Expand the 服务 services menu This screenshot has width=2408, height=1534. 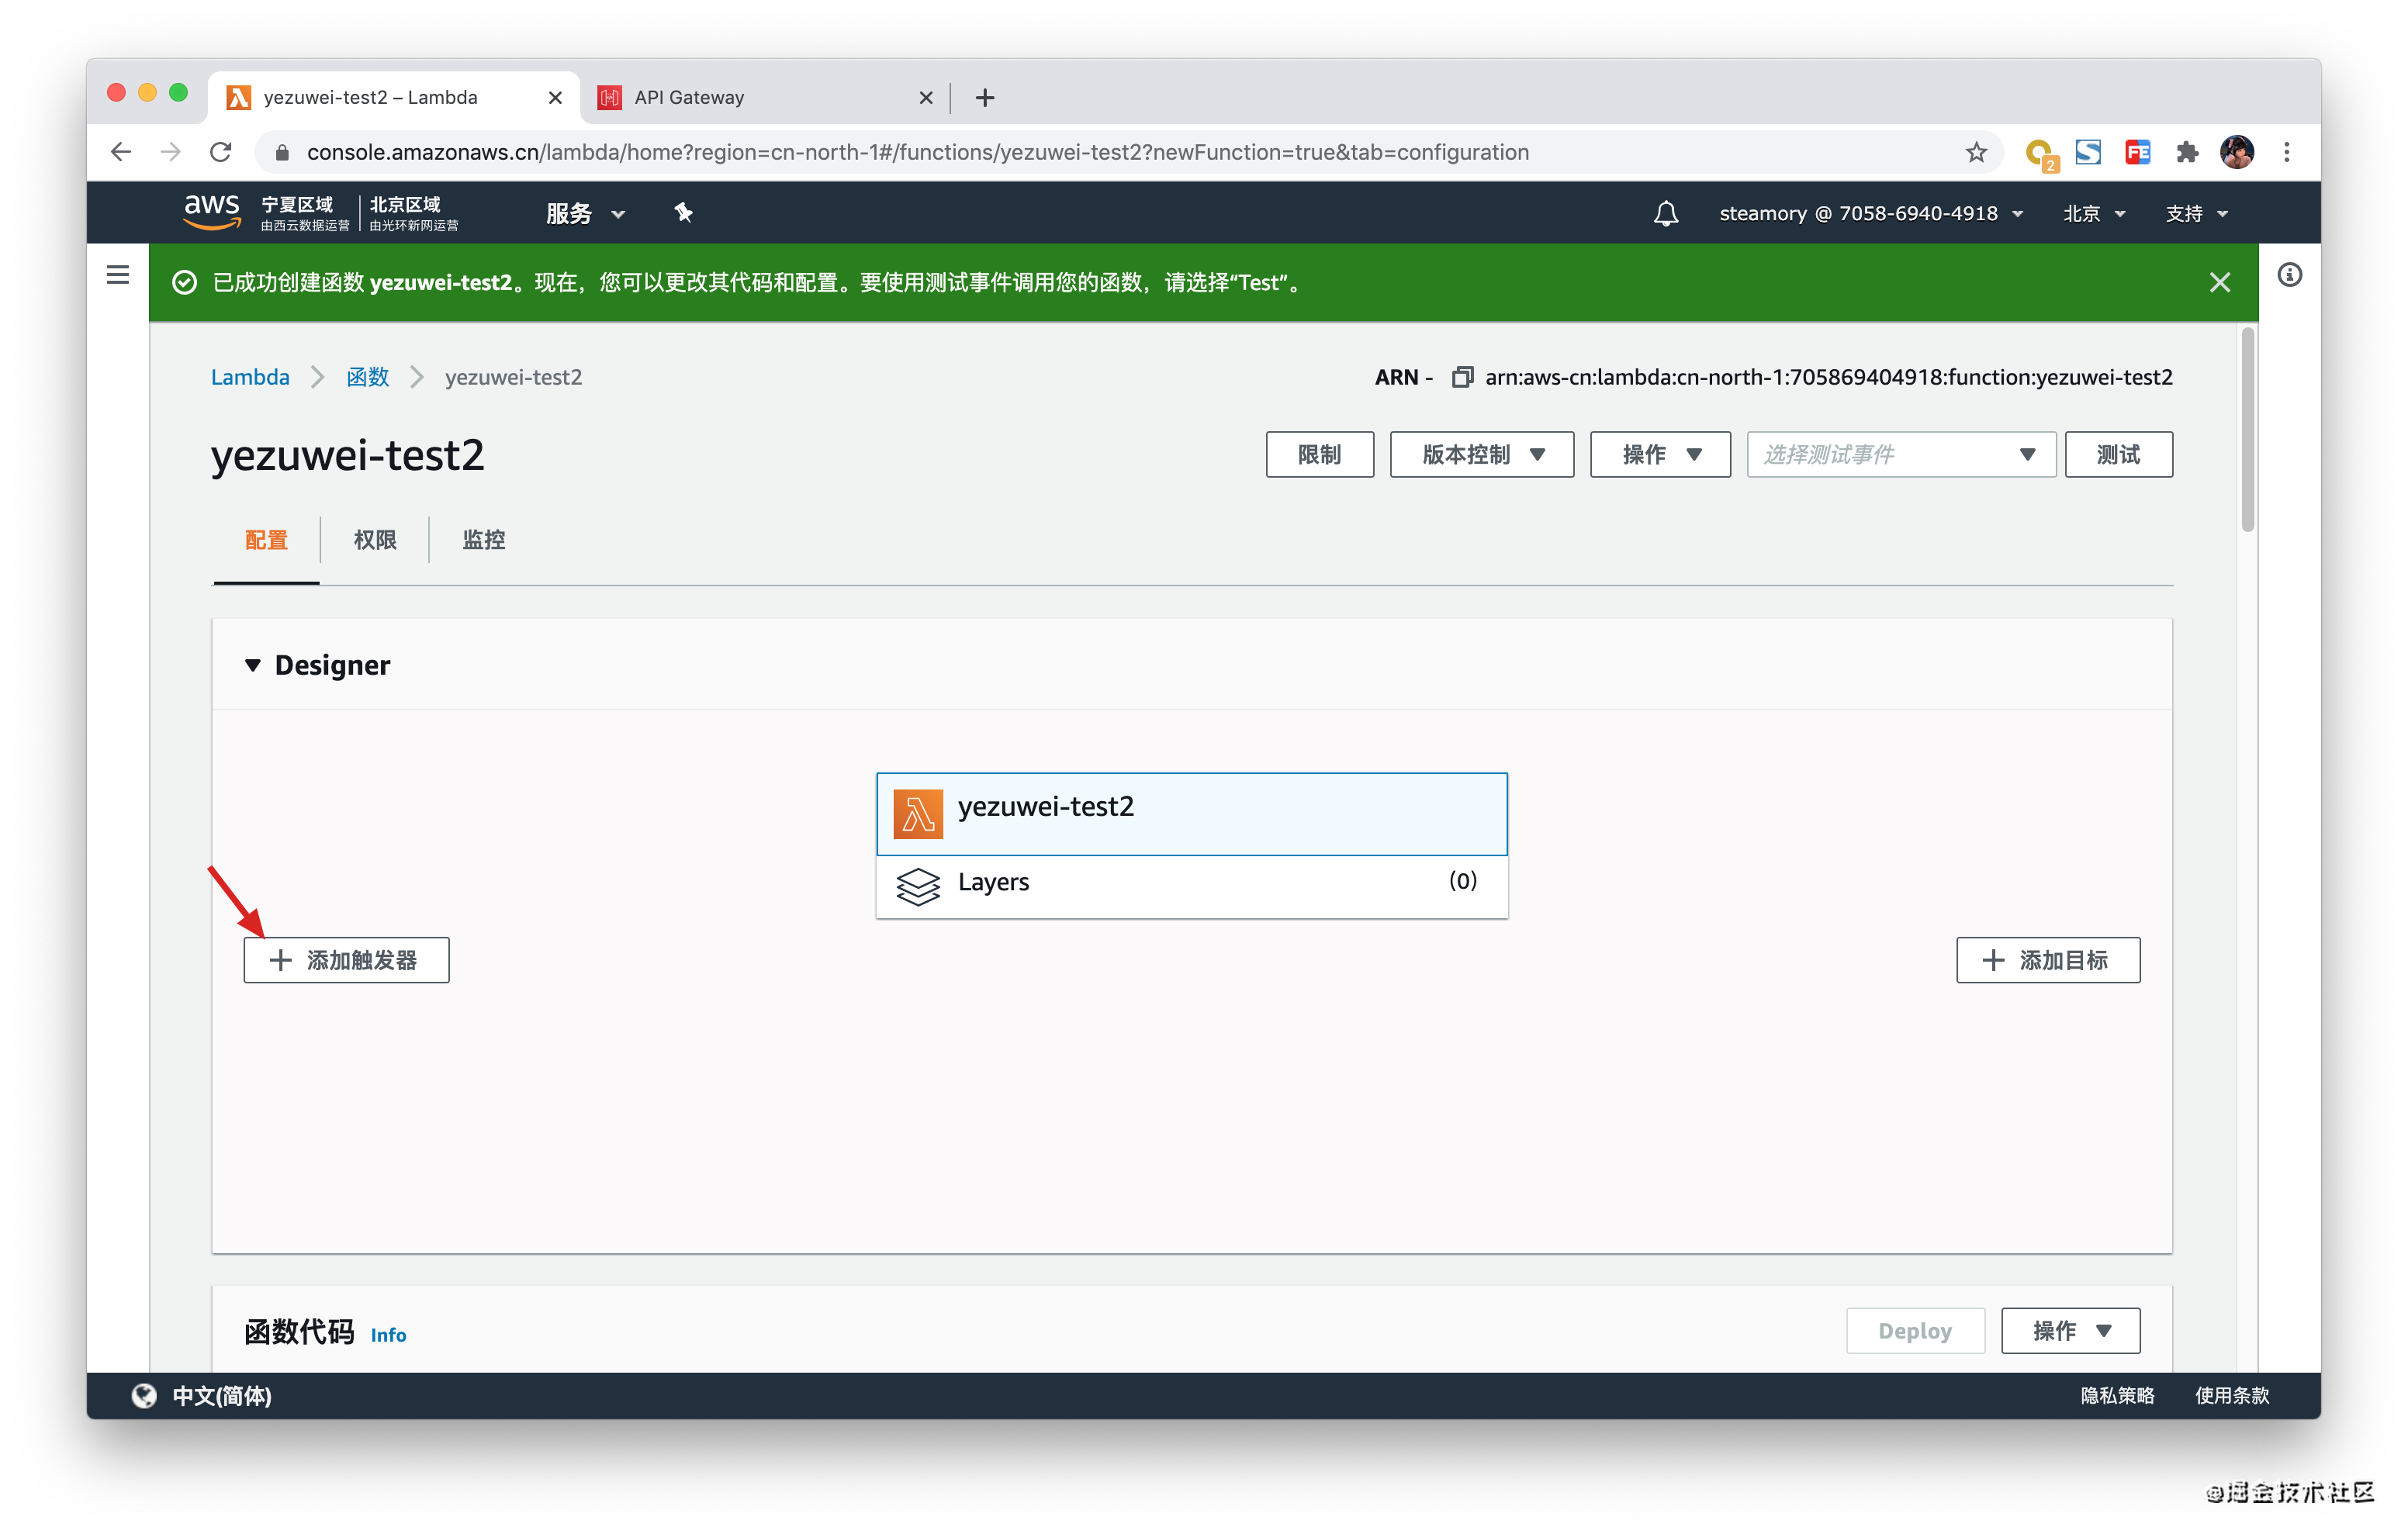[585, 213]
